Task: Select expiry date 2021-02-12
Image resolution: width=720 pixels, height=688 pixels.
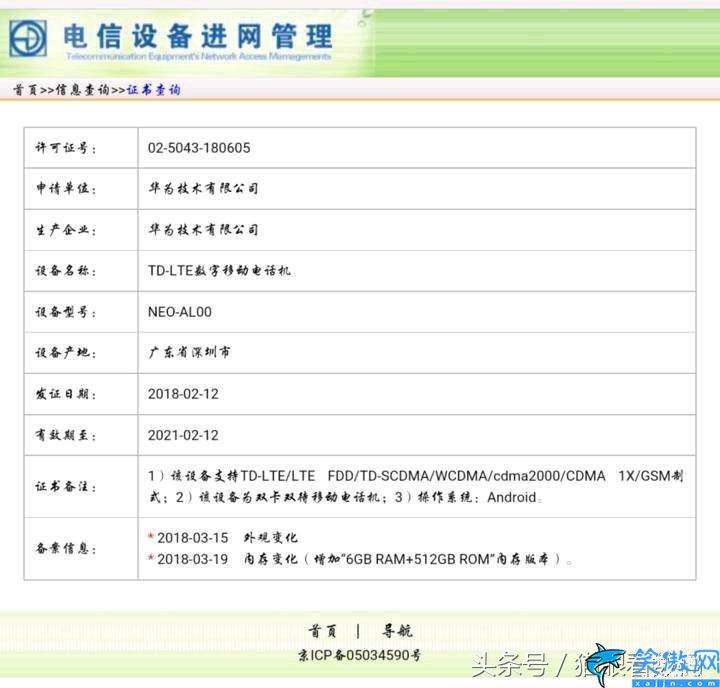Action: click(183, 435)
